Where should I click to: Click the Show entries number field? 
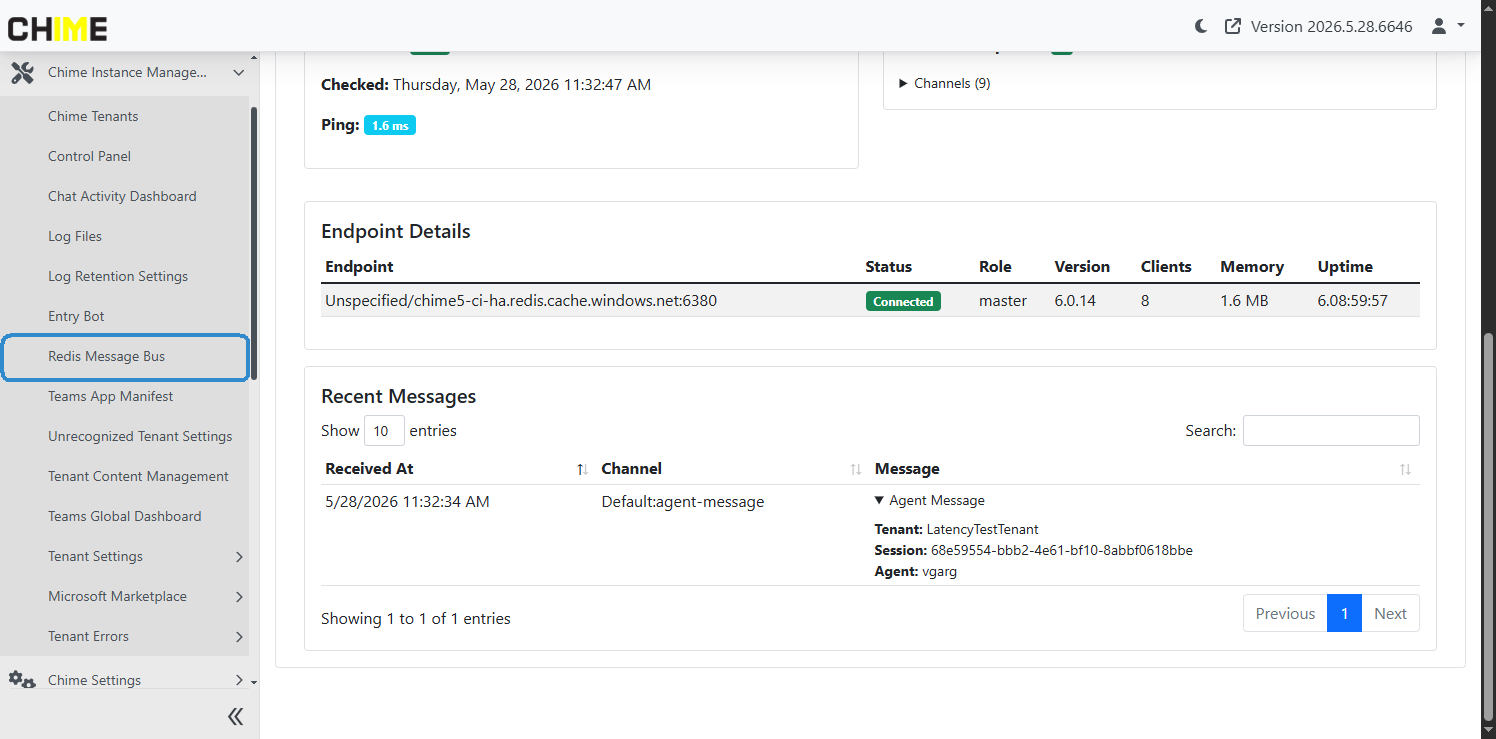pyautogui.click(x=384, y=430)
